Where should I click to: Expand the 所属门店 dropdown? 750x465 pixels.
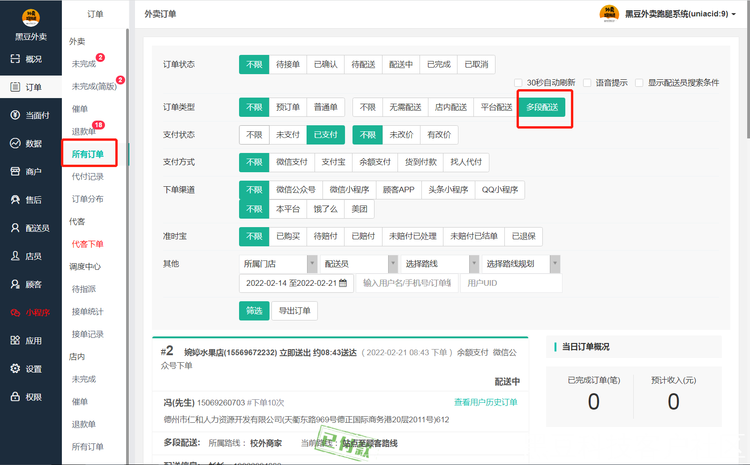pos(276,263)
